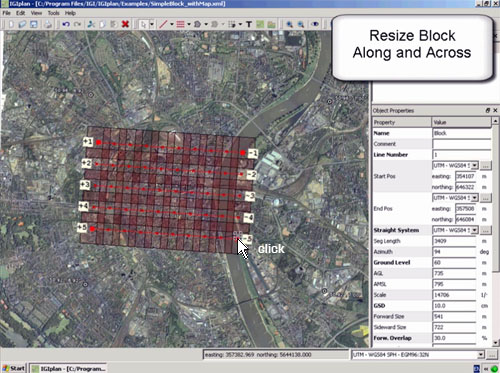Image resolution: width=500 pixels, height=373 pixels.
Task: Click the map folder icon right of the T tool
Action: click(272, 24)
